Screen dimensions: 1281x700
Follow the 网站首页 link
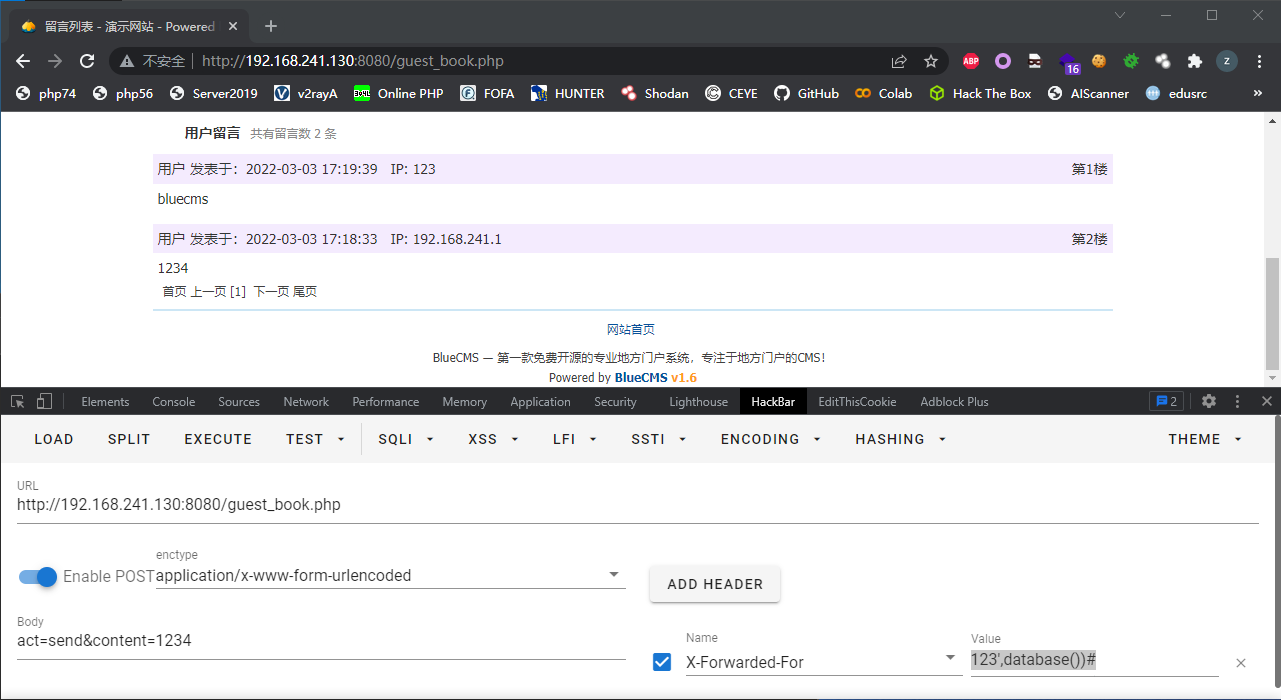631,329
